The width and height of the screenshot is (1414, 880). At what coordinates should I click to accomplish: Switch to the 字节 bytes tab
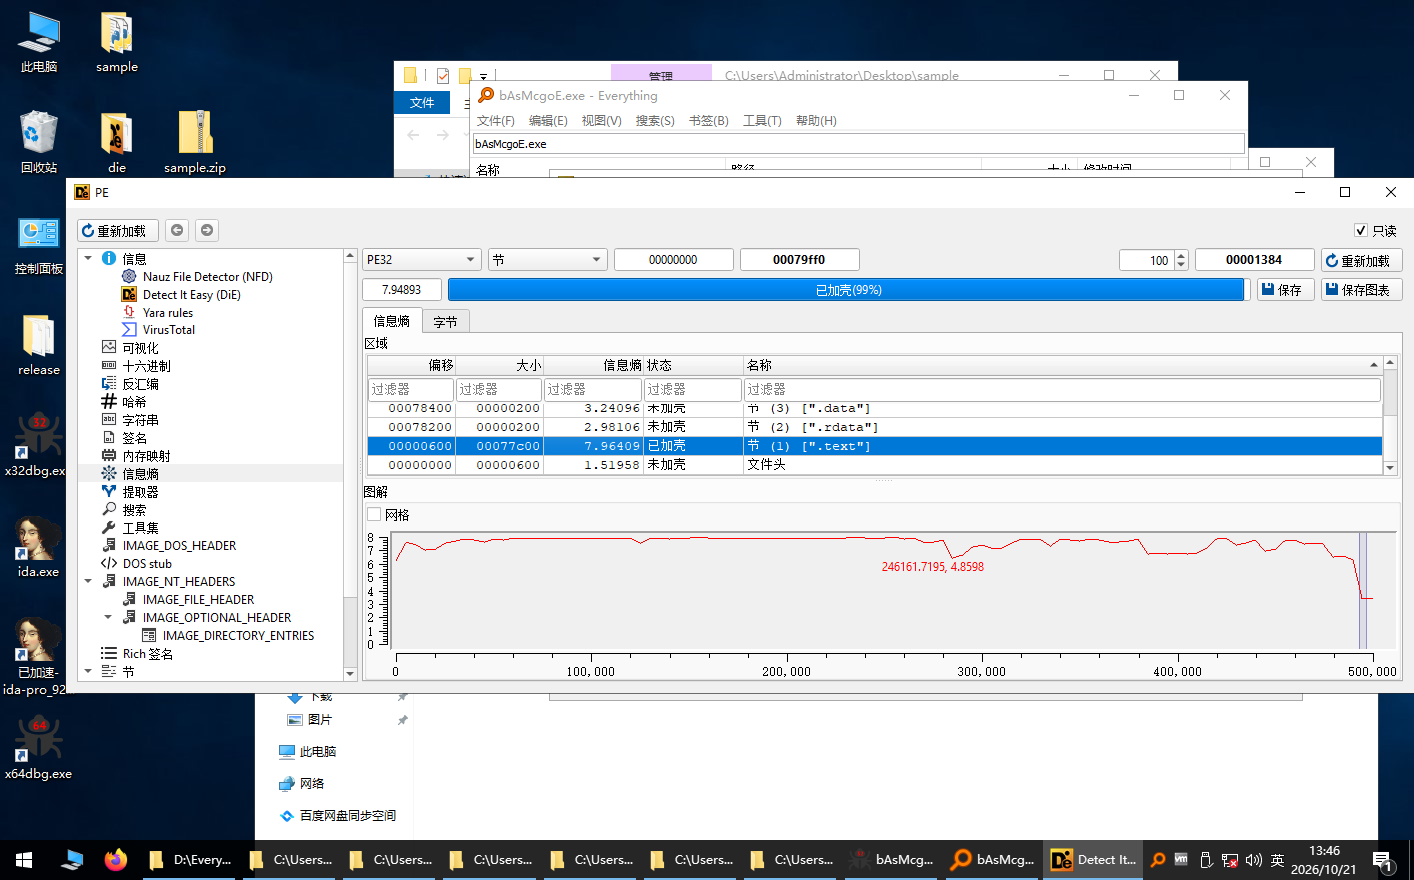click(445, 322)
